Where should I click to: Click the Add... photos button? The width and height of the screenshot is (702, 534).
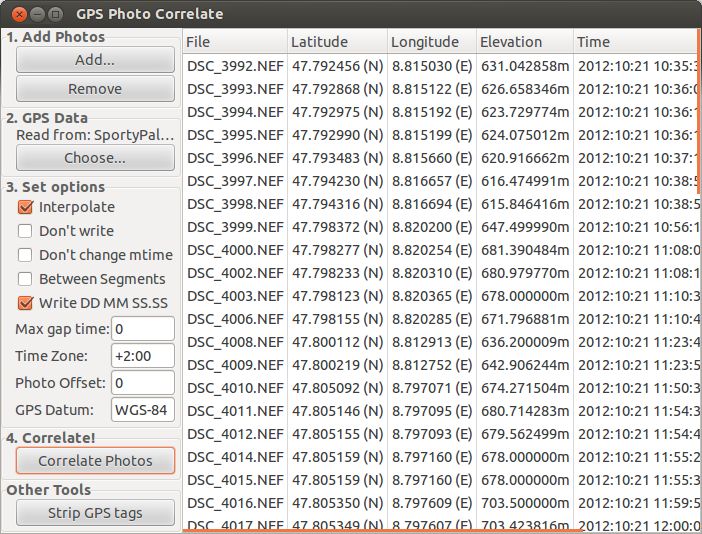point(95,60)
